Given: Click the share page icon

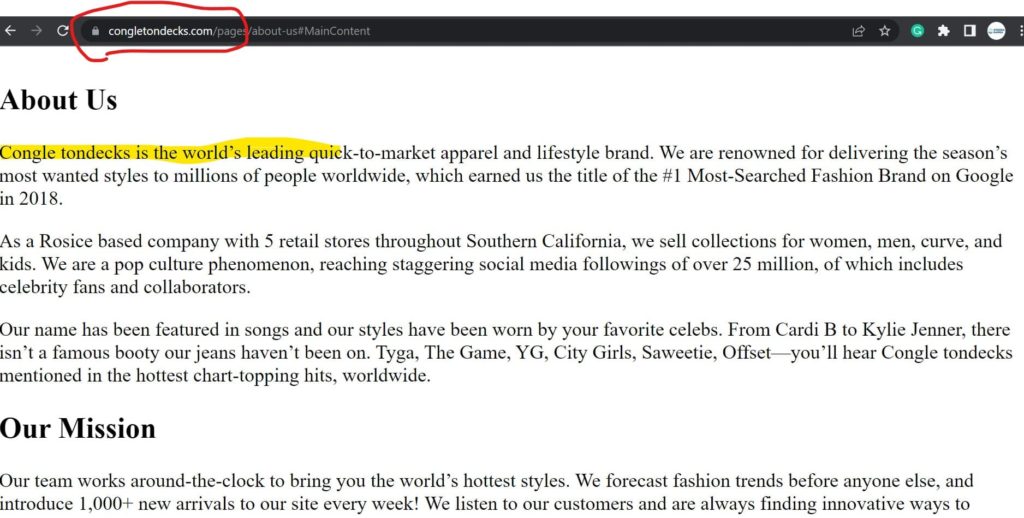Looking at the screenshot, I should coord(858,31).
